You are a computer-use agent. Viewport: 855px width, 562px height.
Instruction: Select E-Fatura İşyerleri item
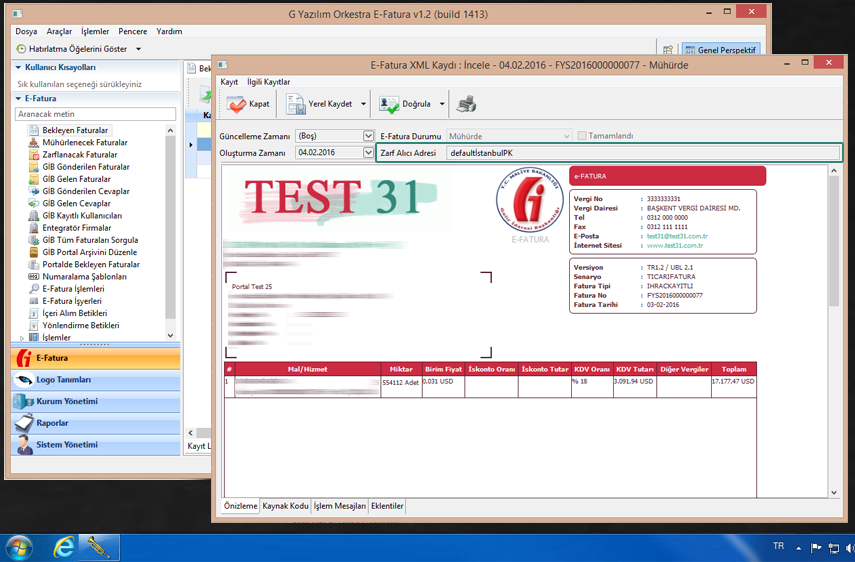click(71, 301)
